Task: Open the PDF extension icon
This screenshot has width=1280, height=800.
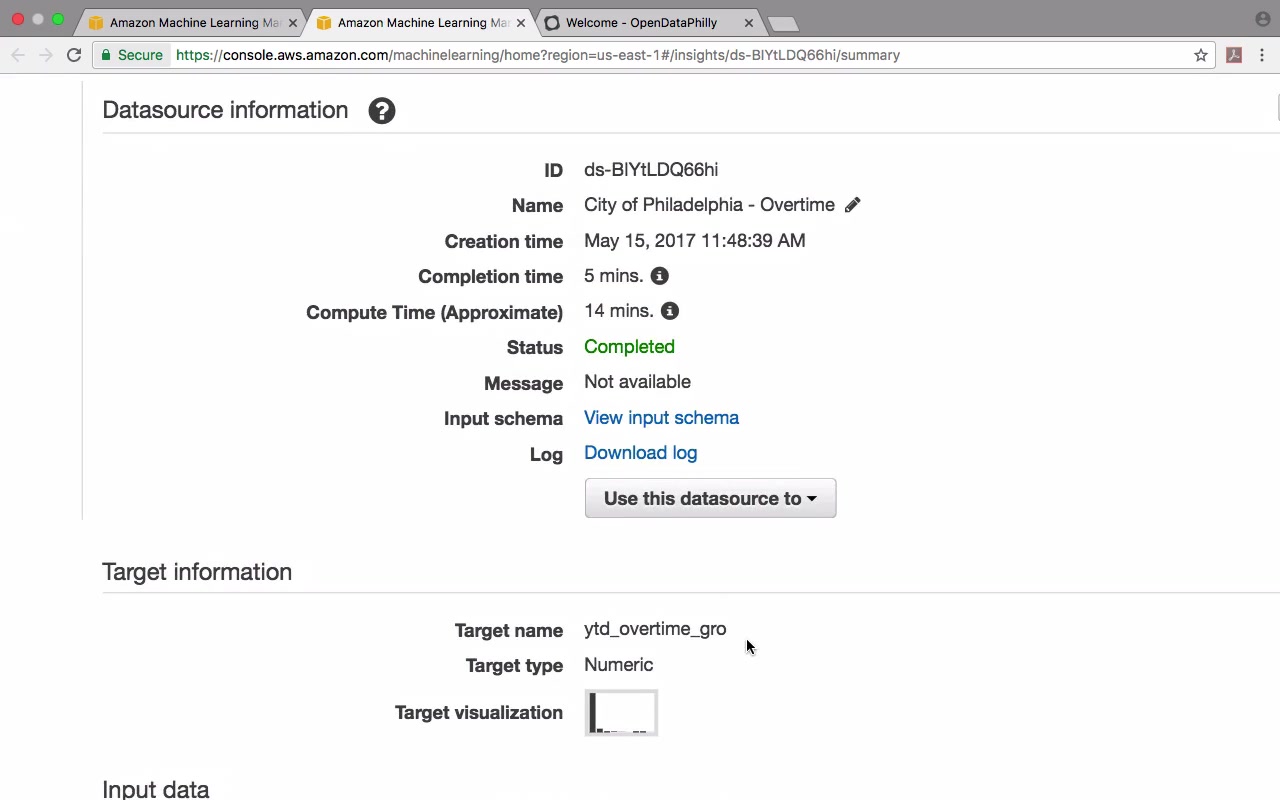Action: [x=1234, y=55]
